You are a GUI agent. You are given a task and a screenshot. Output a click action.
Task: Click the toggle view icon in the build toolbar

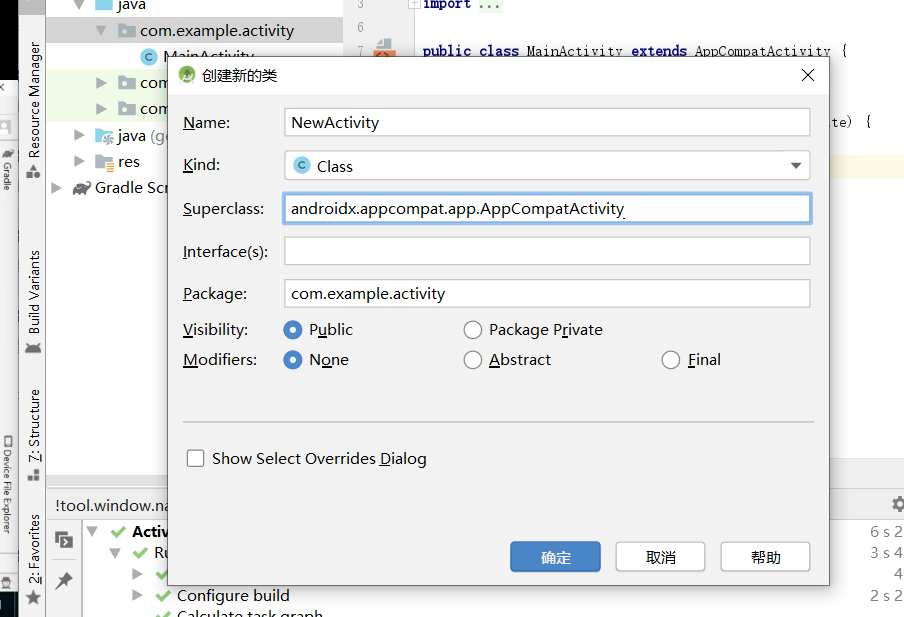(64, 540)
